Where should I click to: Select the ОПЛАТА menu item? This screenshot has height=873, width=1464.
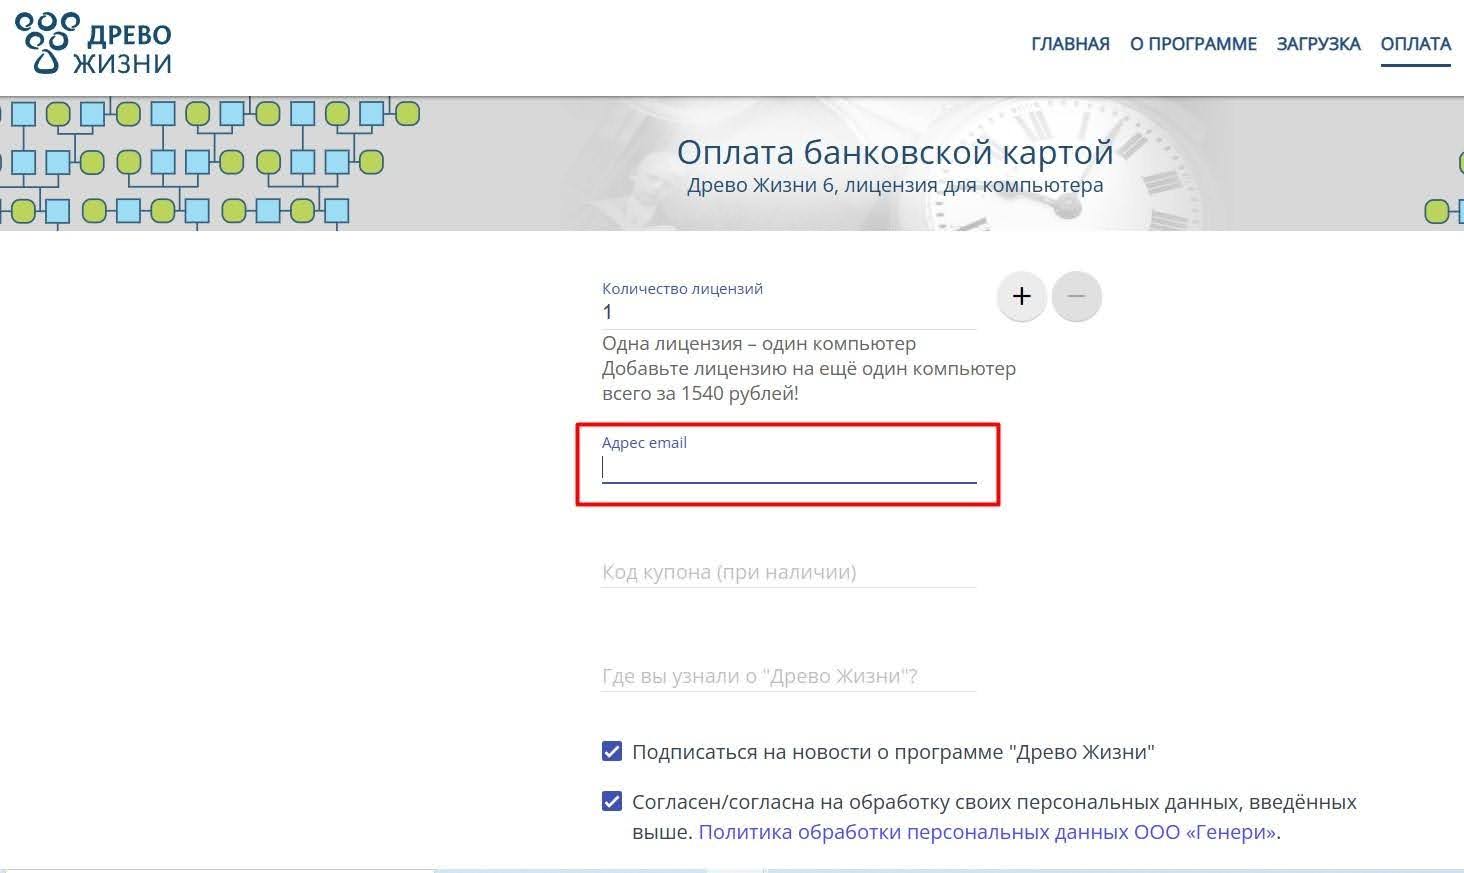click(x=1415, y=44)
